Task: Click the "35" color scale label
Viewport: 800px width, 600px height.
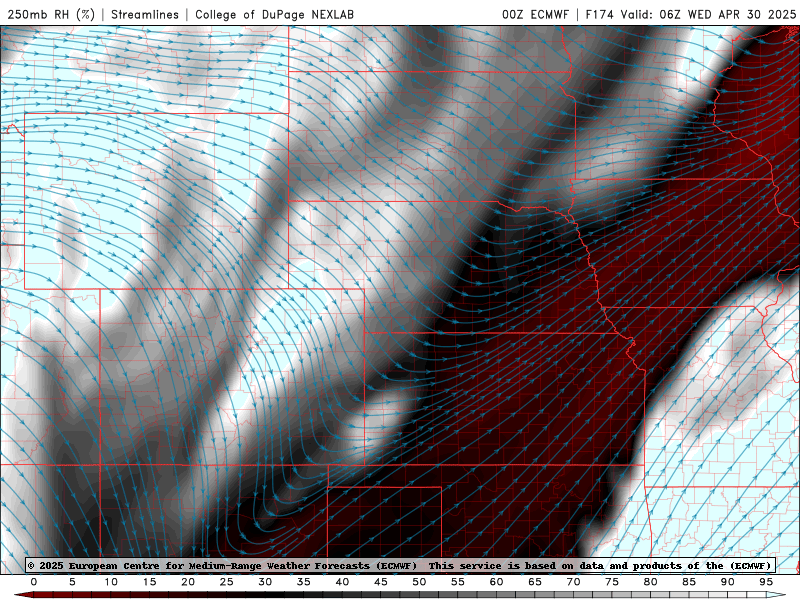Action: coord(304,582)
